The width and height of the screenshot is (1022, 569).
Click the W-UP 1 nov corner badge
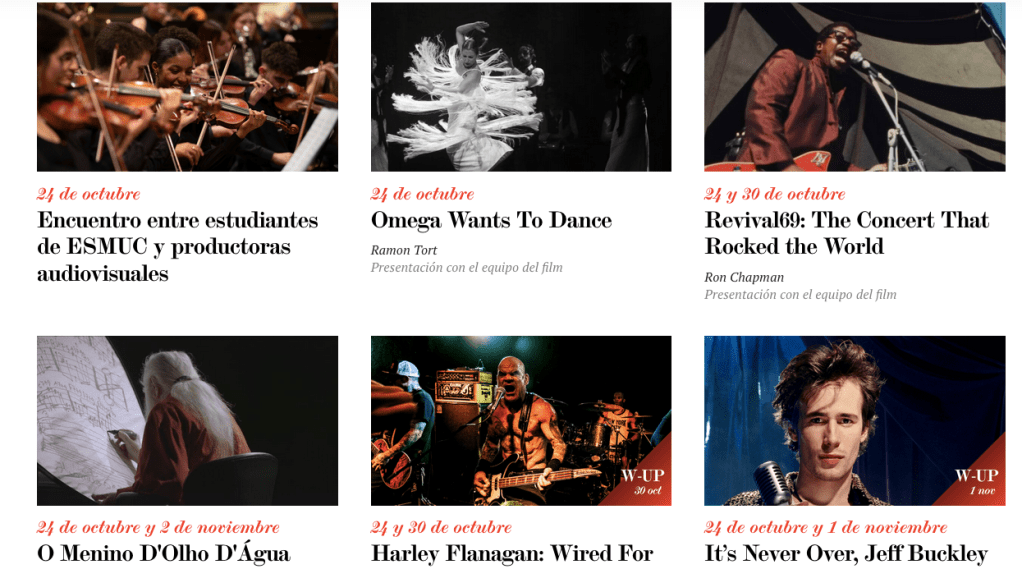pyautogui.click(x=977, y=481)
